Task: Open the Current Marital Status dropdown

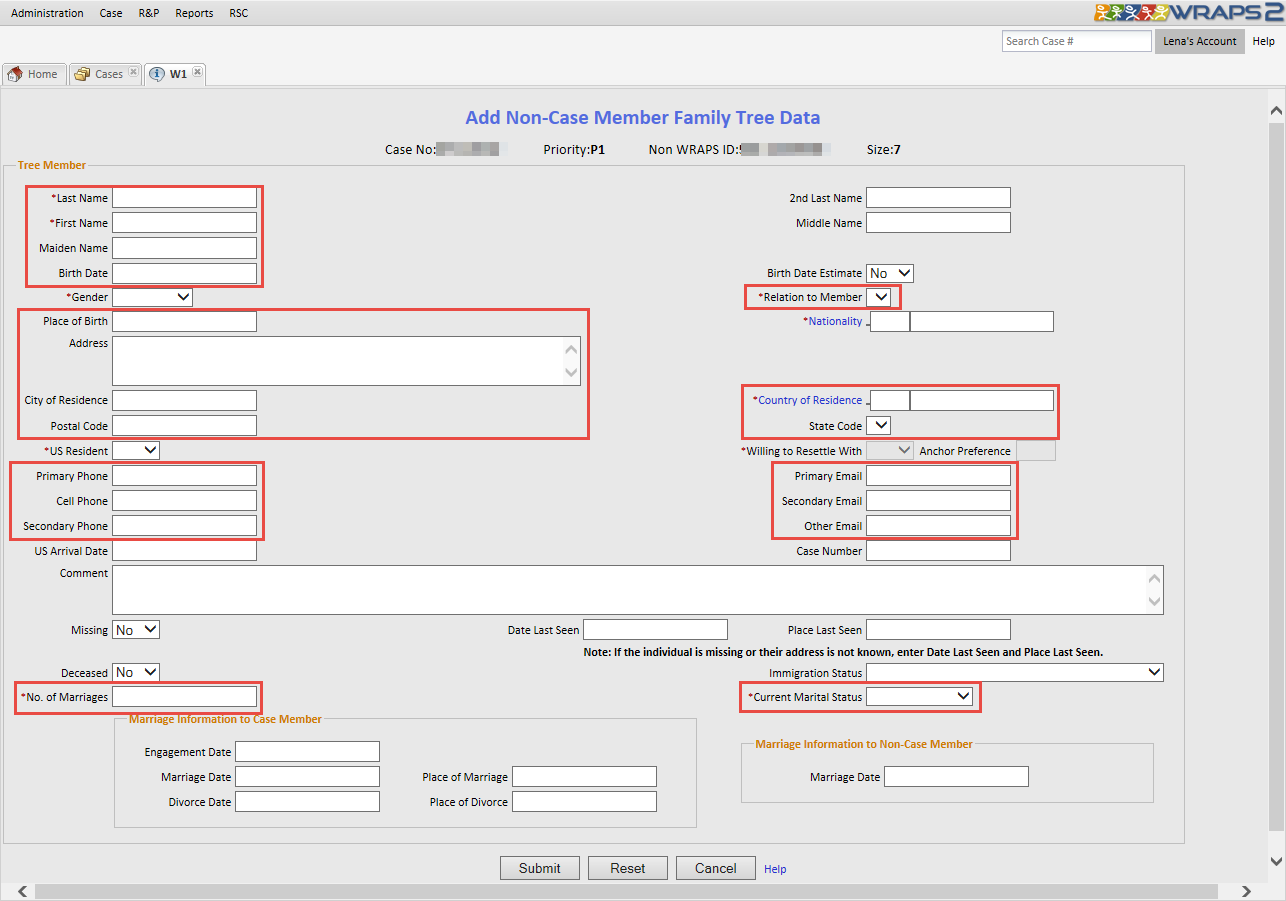Action: 919,696
